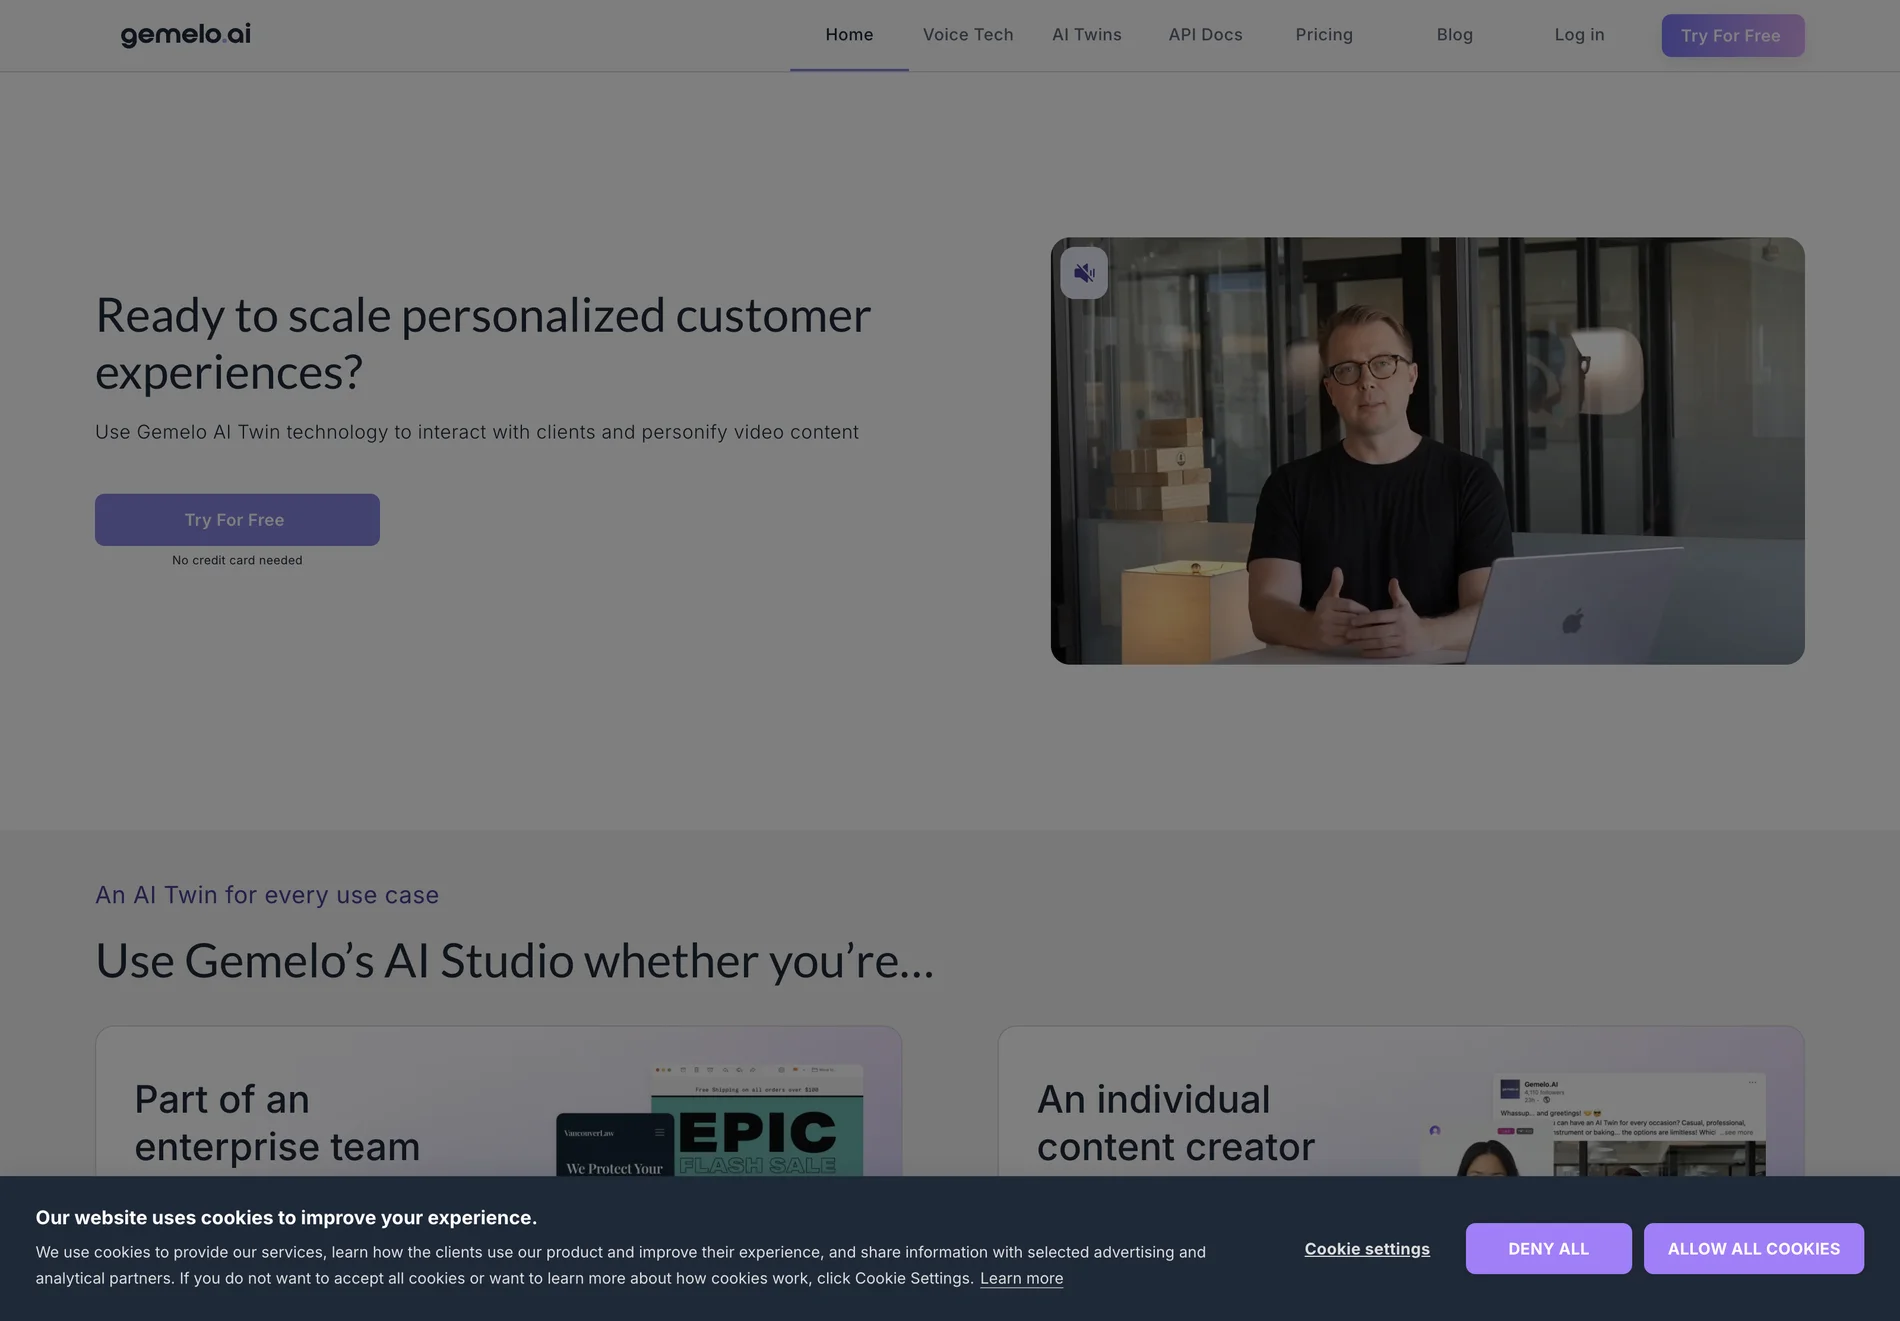Click the gemelo.ai logo
The width and height of the screenshot is (1900, 1321).
coord(186,35)
